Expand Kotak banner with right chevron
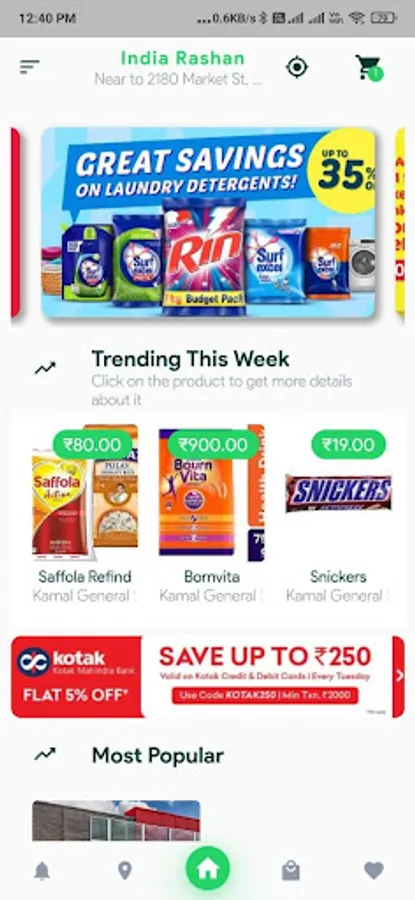This screenshot has height=900, width=415. 399,676
